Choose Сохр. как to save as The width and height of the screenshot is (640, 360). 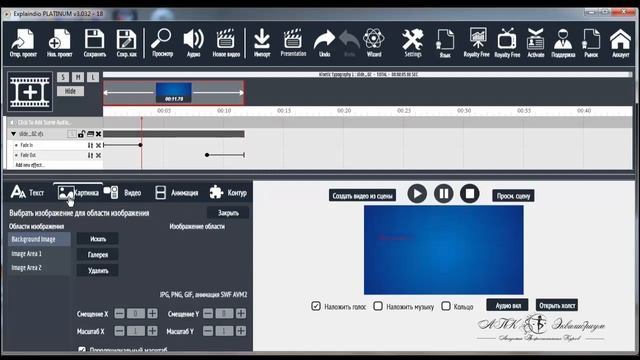(126, 42)
